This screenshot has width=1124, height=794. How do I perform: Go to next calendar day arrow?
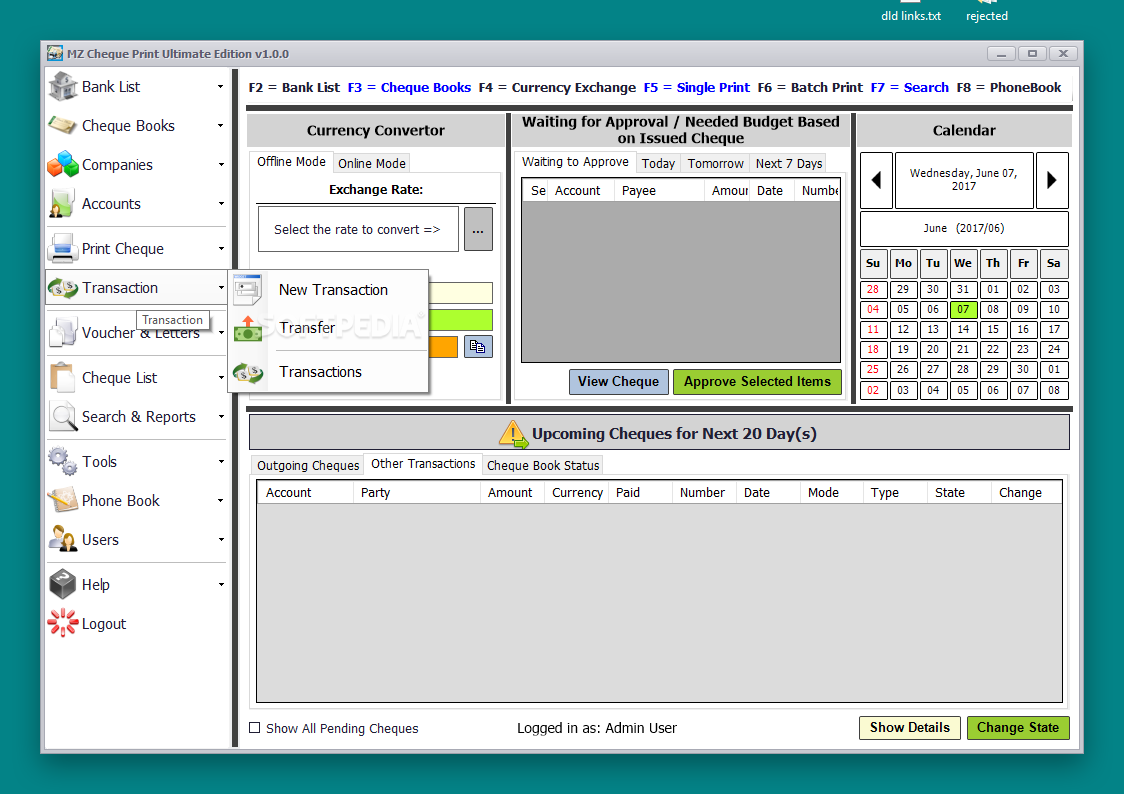point(1052,180)
